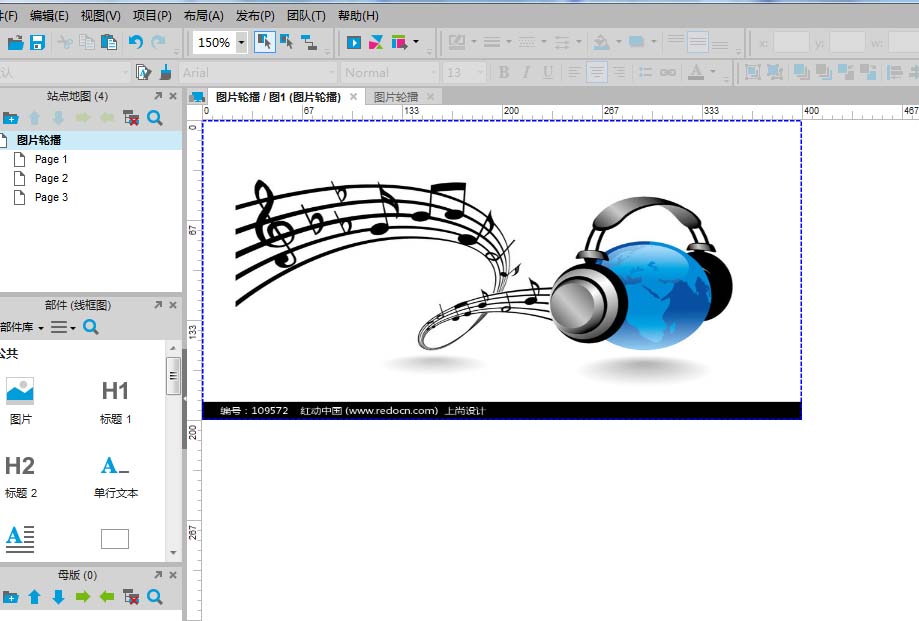Screen dimensions: 919x621
Task: Click the Cut scissors icon
Action: 65,42
